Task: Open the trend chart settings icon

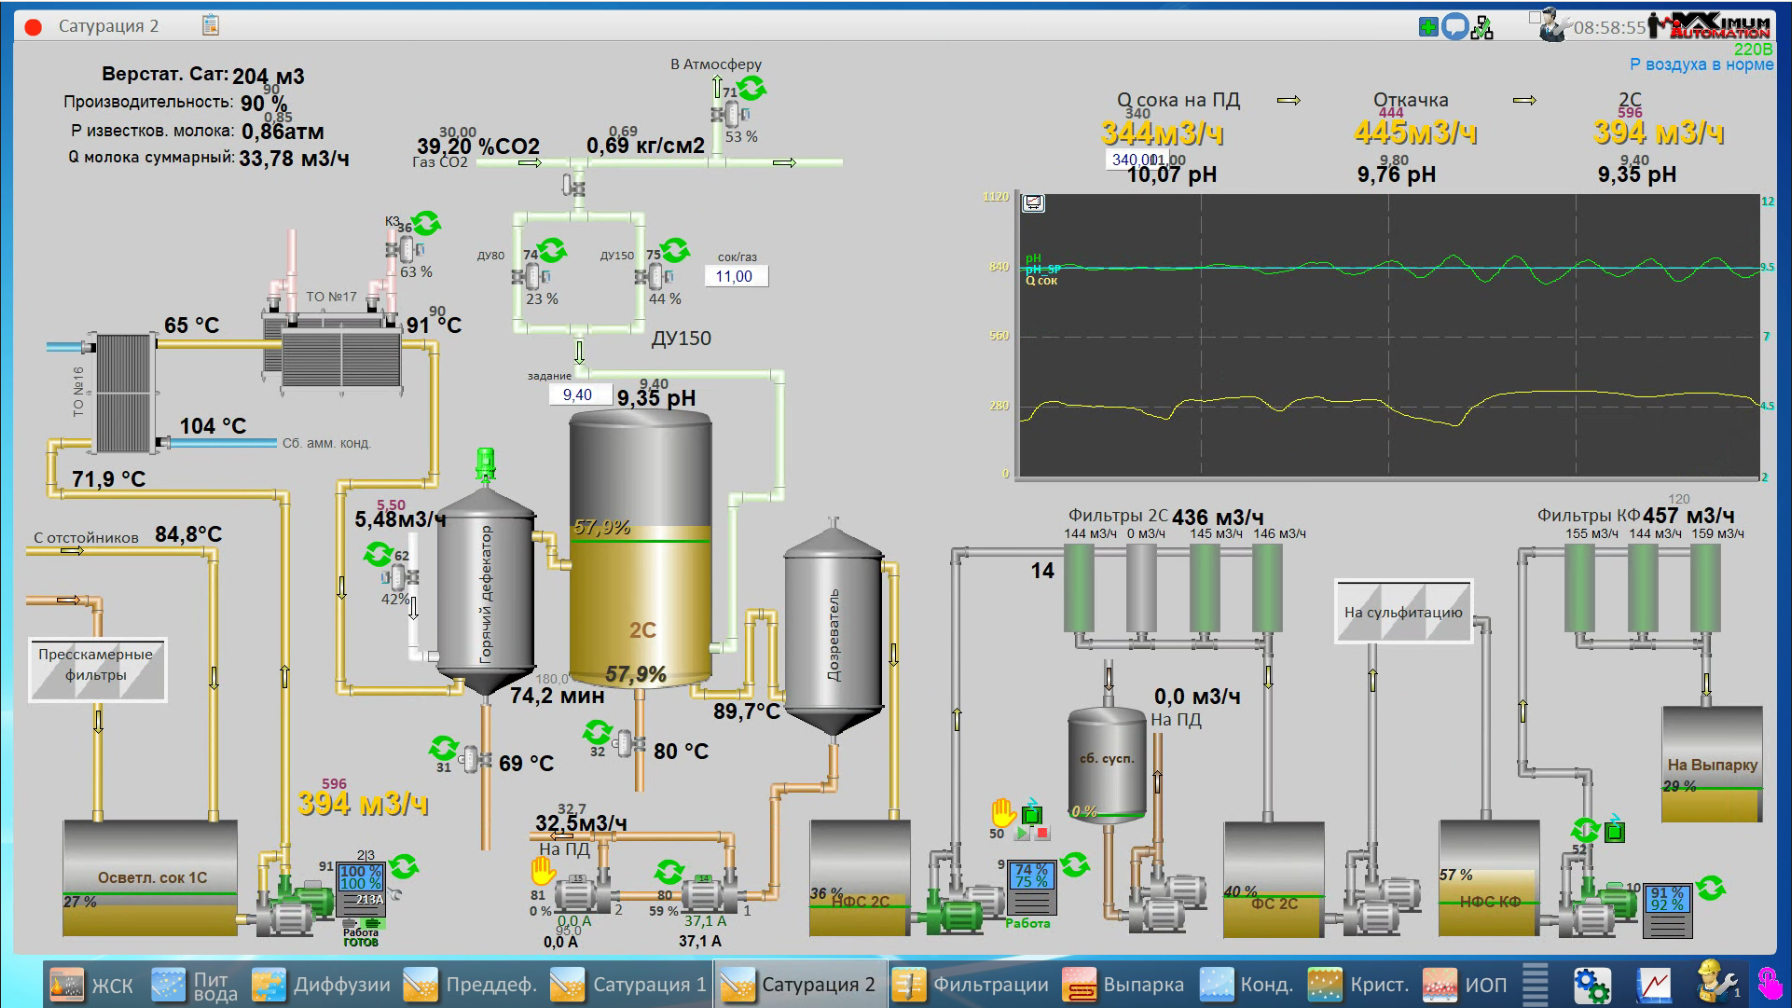Action: click(x=1033, y=204)
